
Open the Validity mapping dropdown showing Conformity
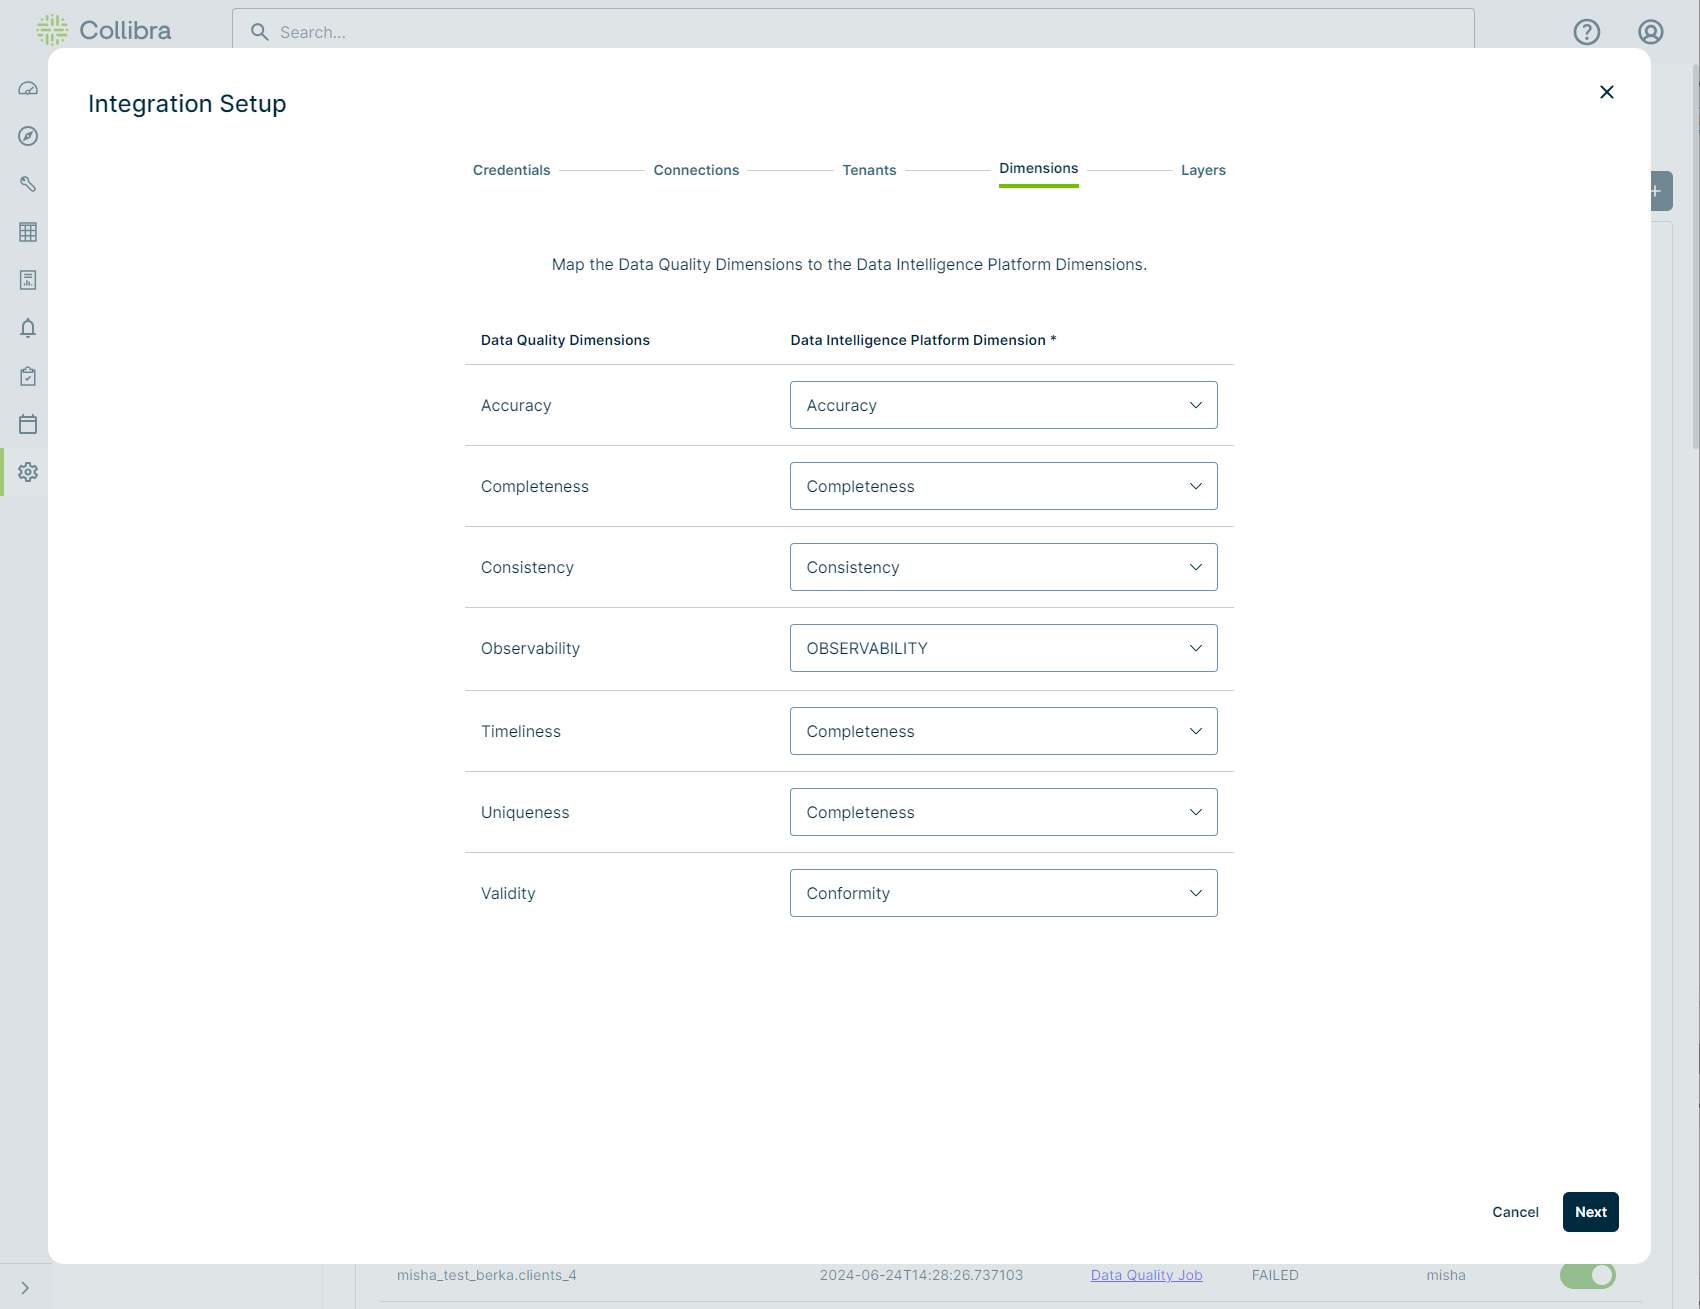1003,893
